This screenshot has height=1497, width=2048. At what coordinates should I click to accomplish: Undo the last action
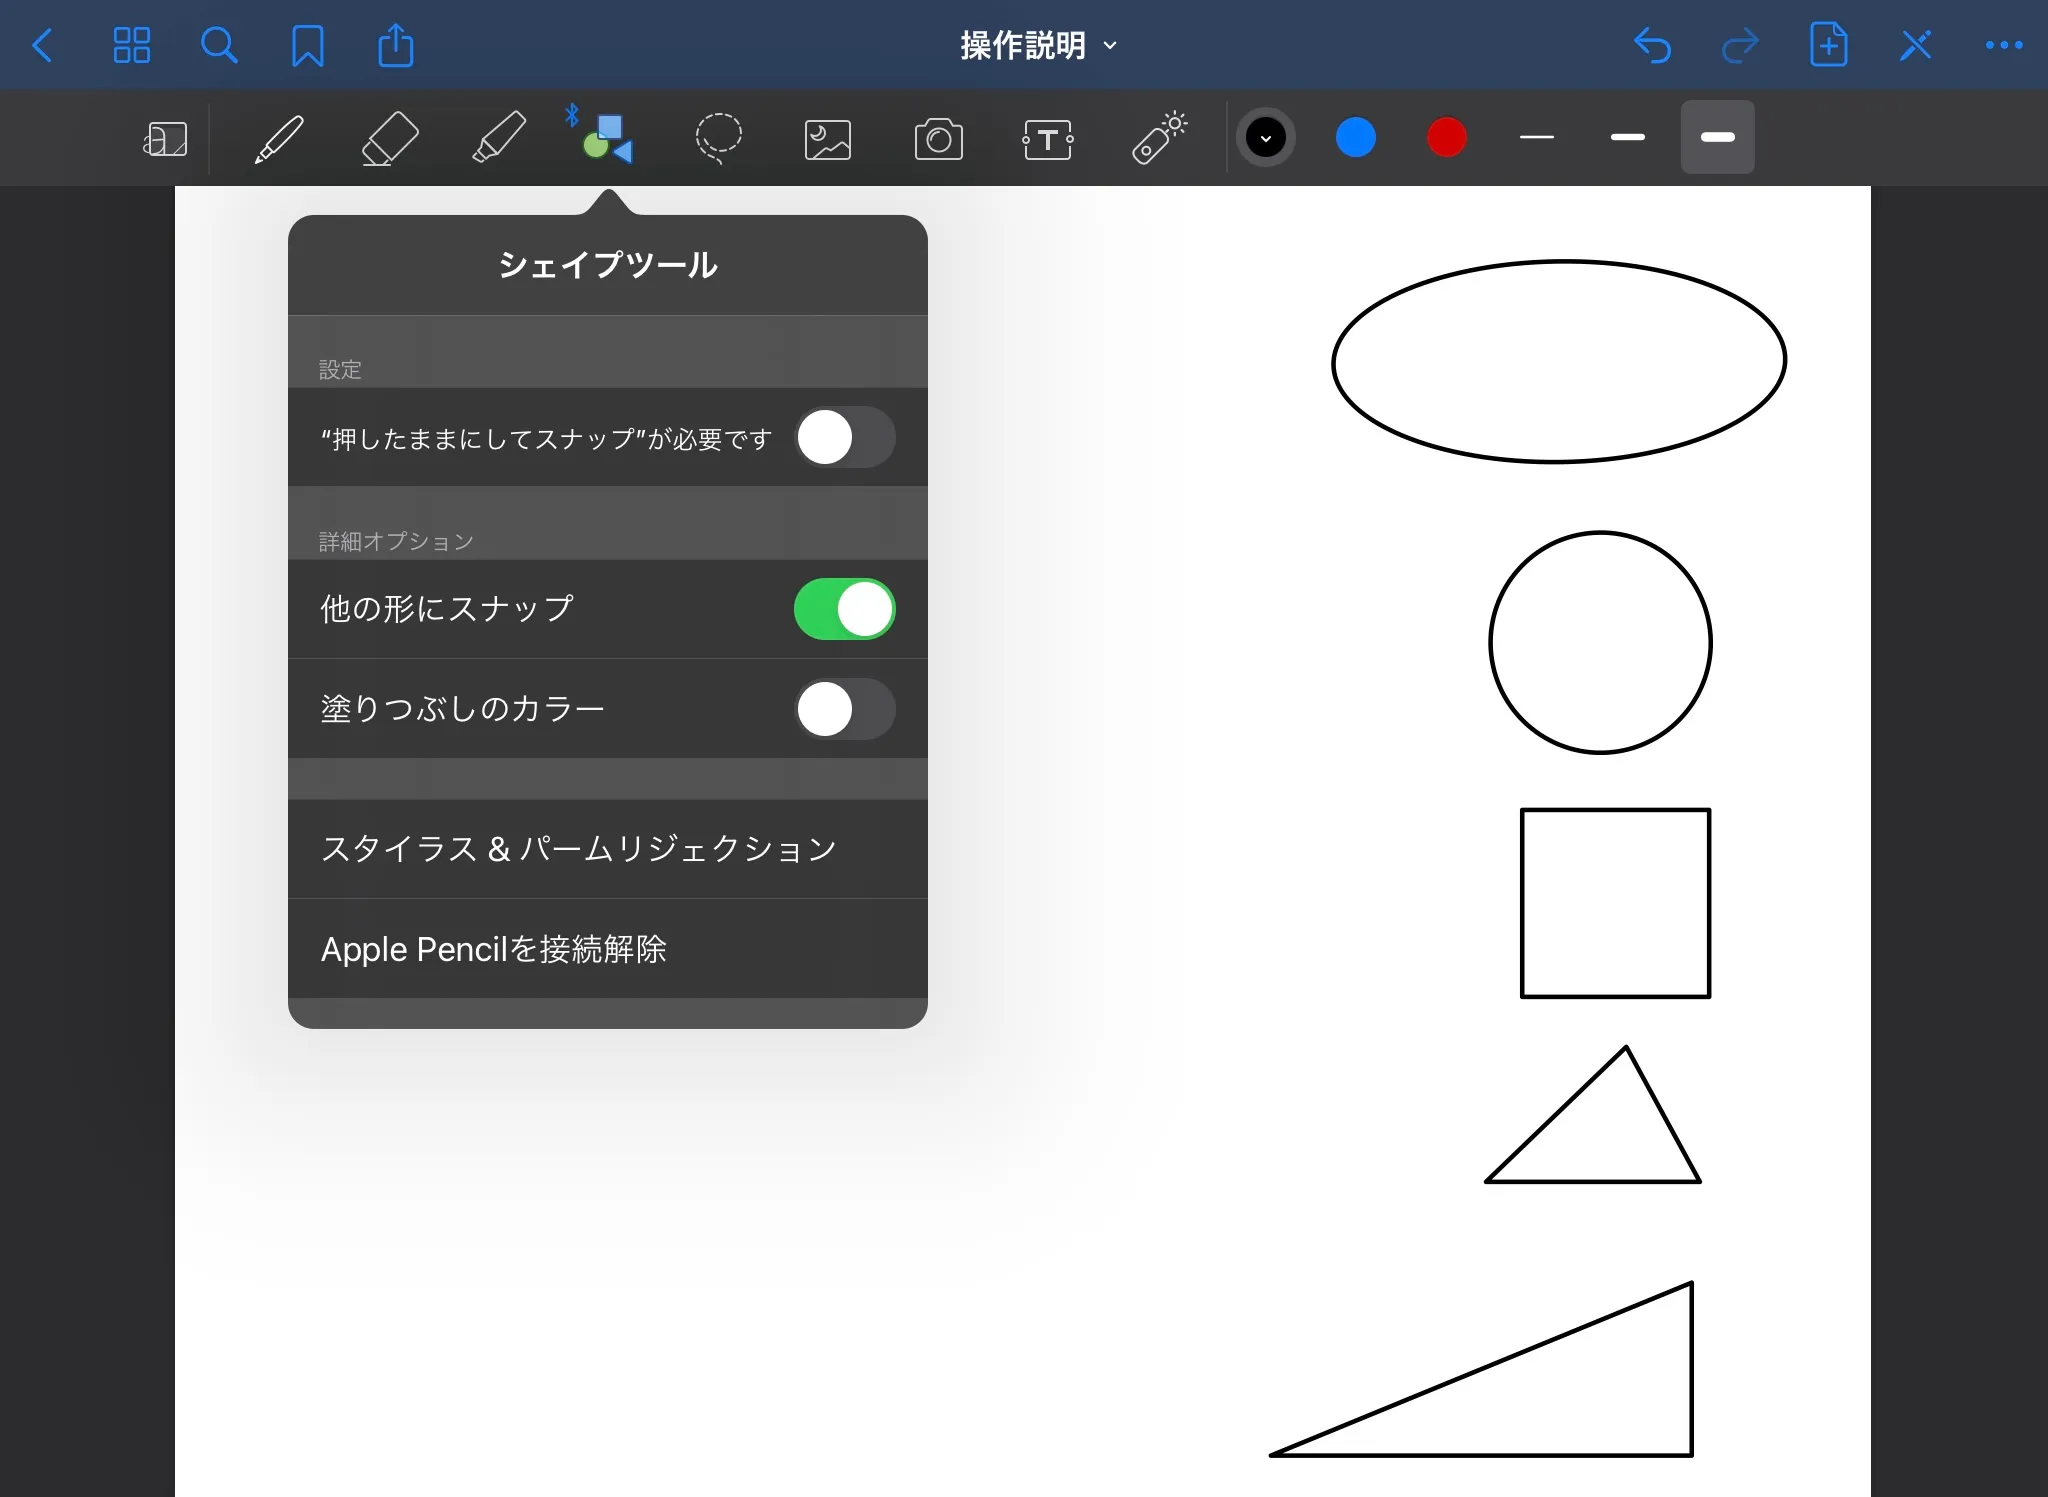coord(1652,45)
